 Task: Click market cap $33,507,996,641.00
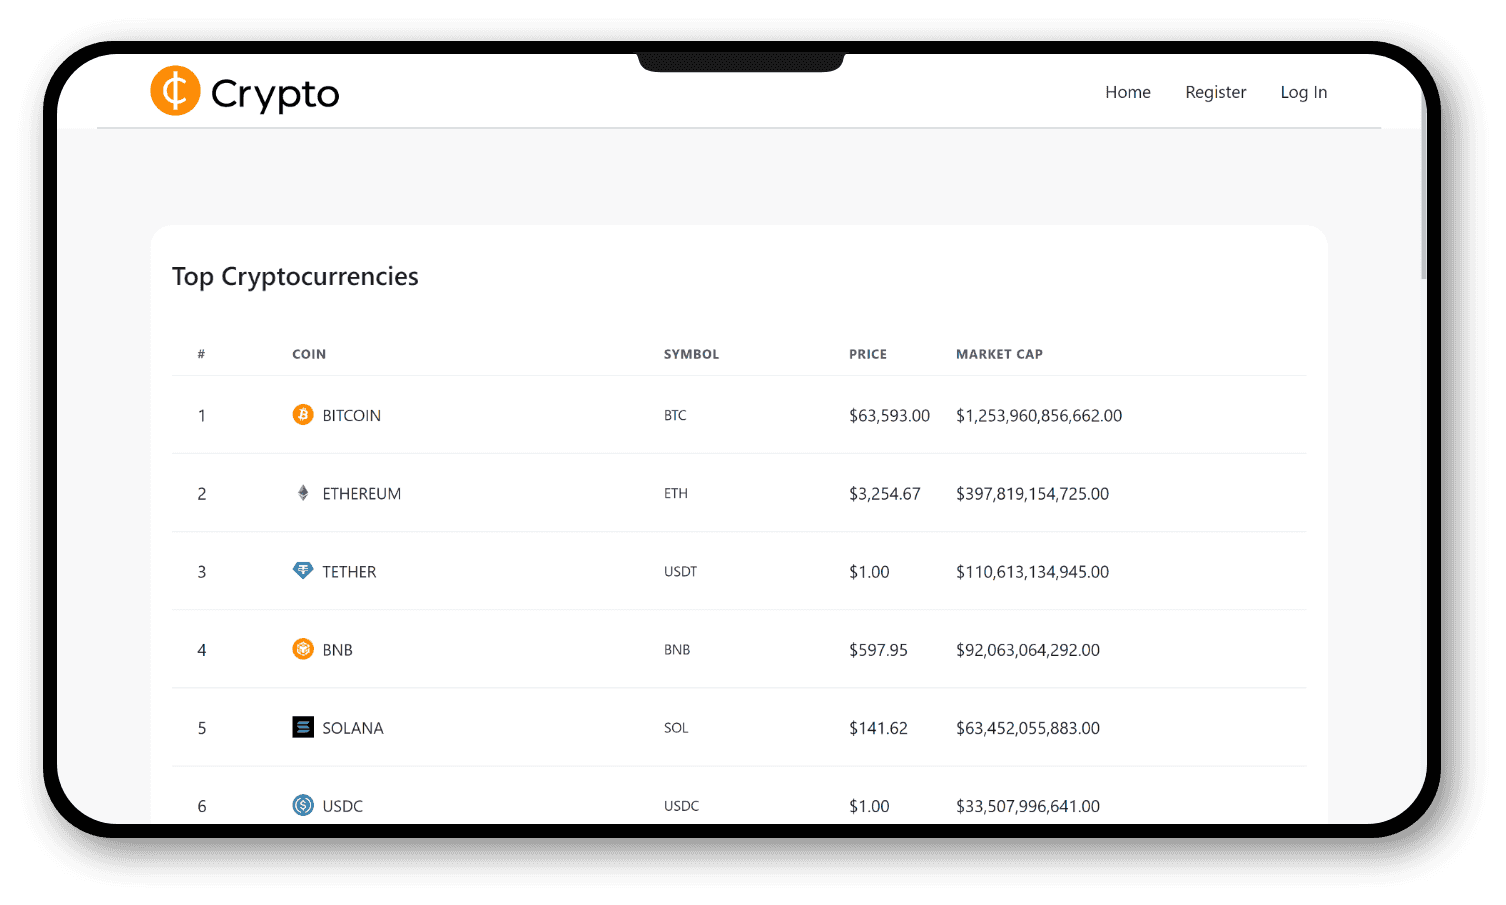[1028, 806]
